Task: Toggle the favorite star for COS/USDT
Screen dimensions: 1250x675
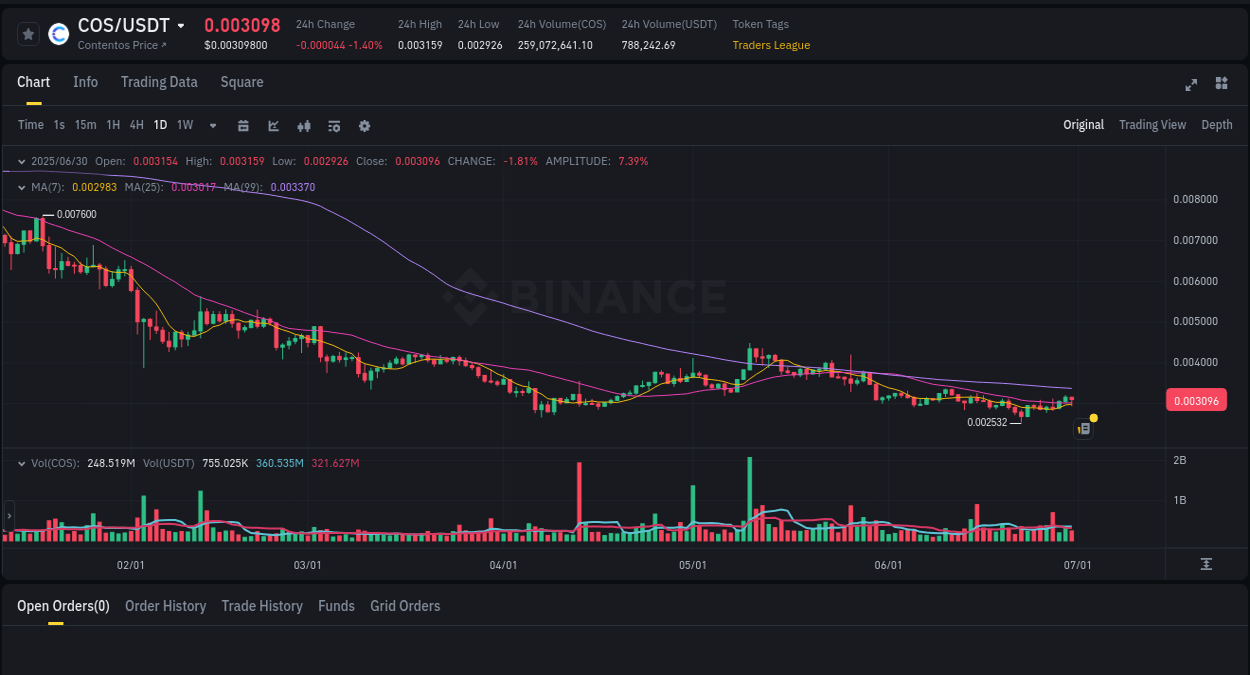Action: 28,33
